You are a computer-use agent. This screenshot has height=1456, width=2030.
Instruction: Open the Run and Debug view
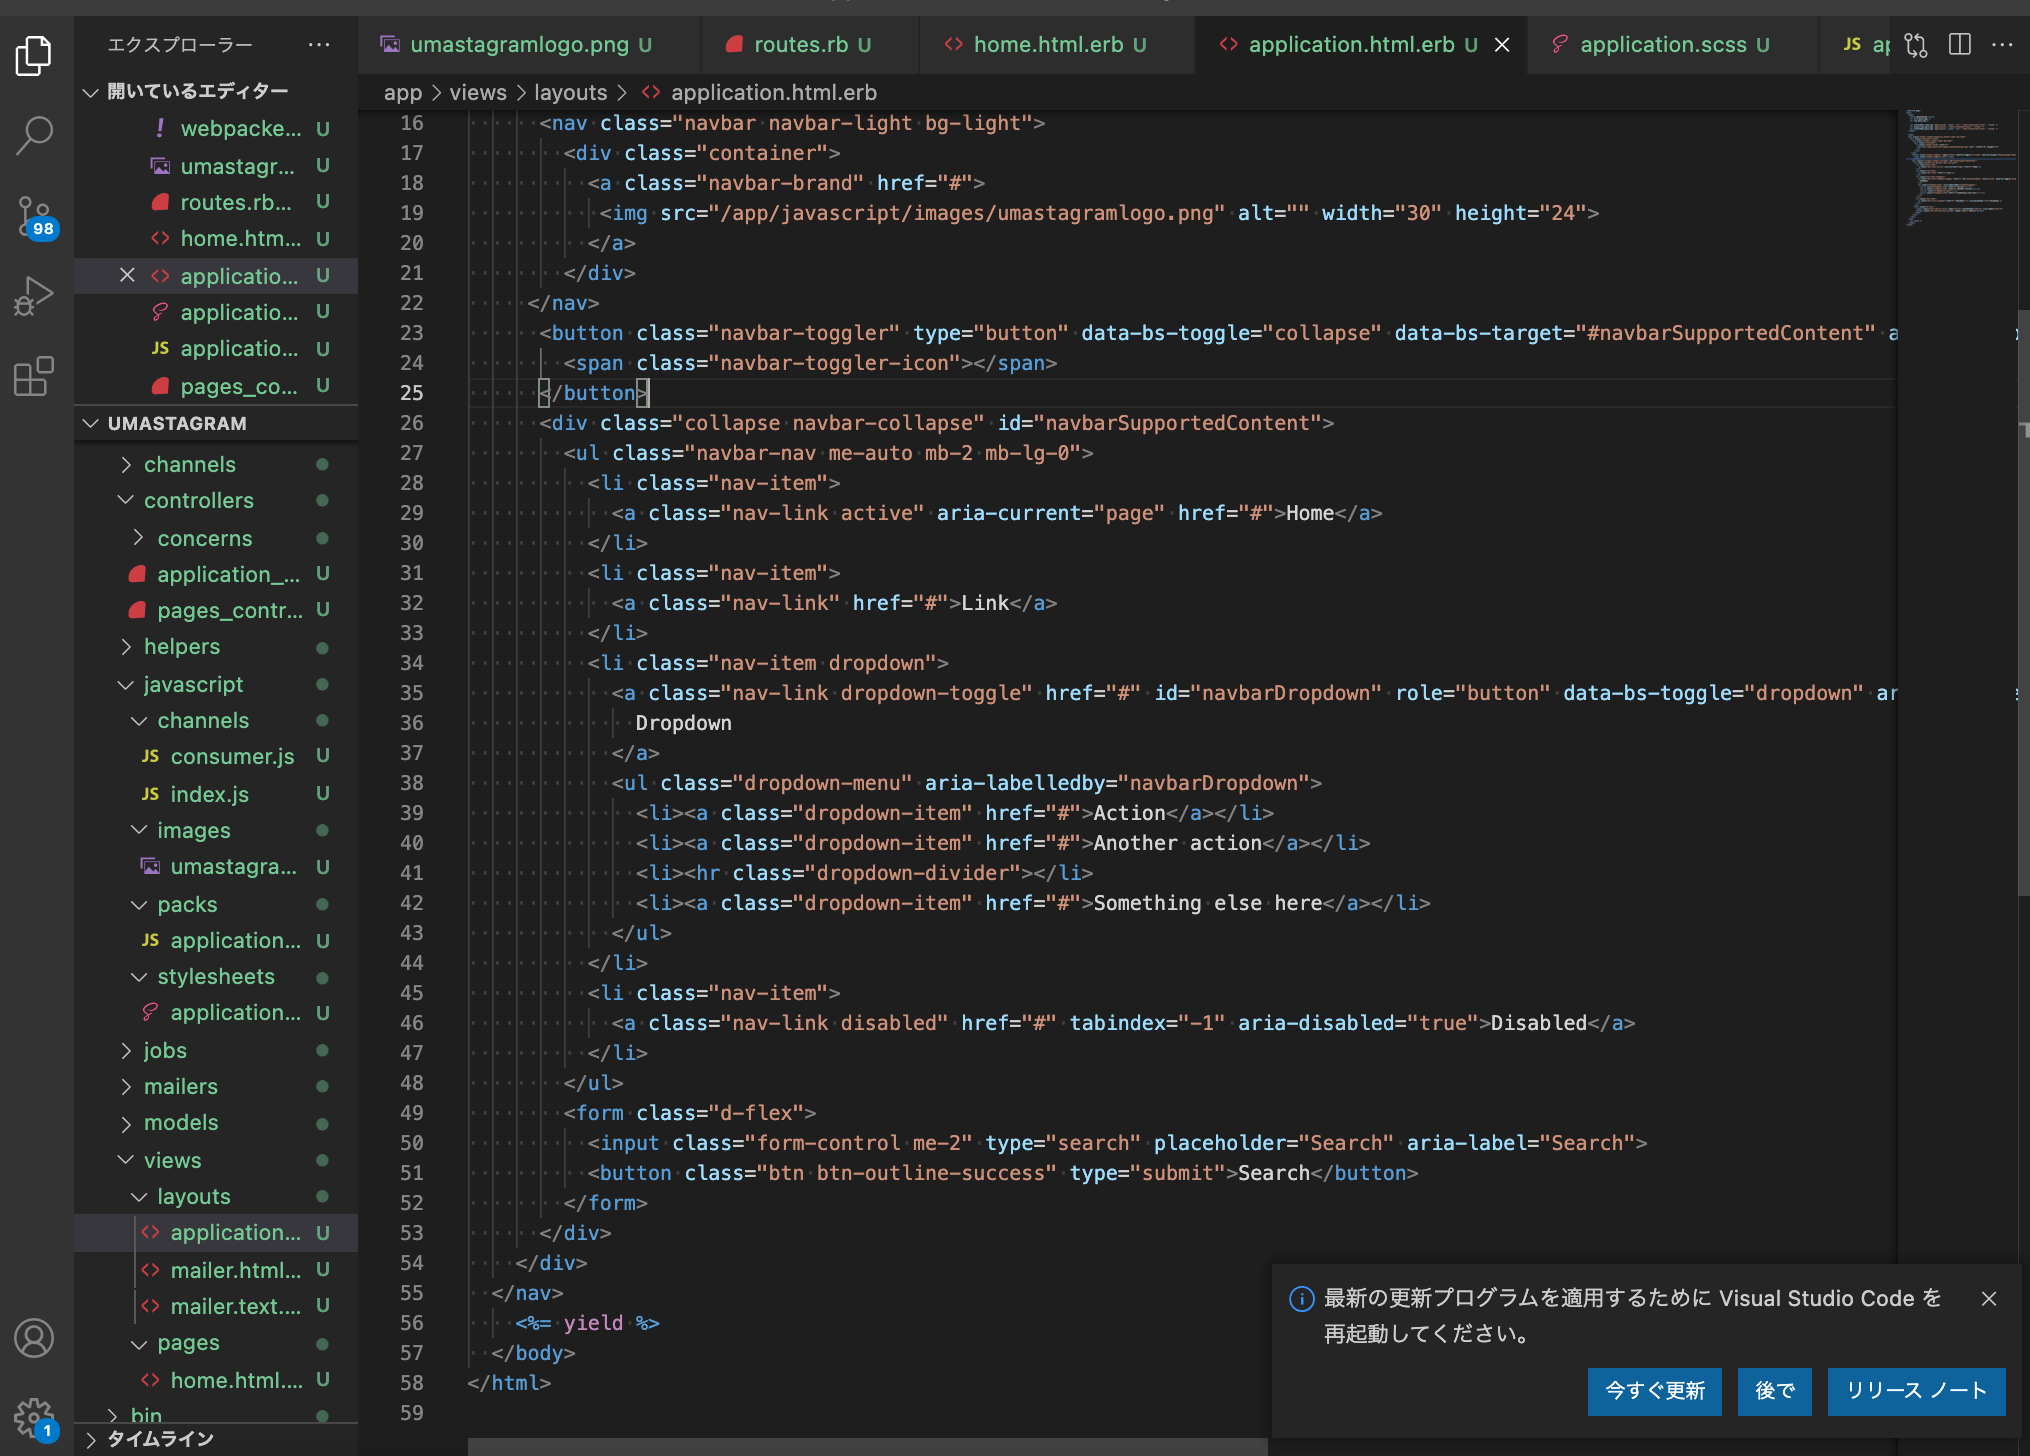(x=34, y=296)
